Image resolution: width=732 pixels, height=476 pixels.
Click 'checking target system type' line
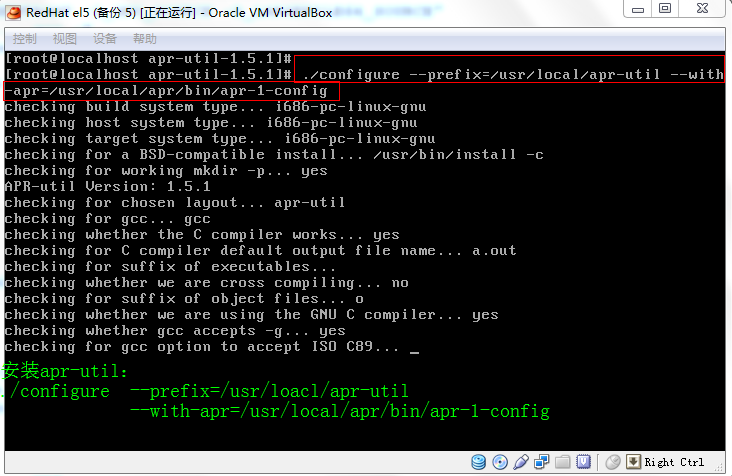click(220, 139)
